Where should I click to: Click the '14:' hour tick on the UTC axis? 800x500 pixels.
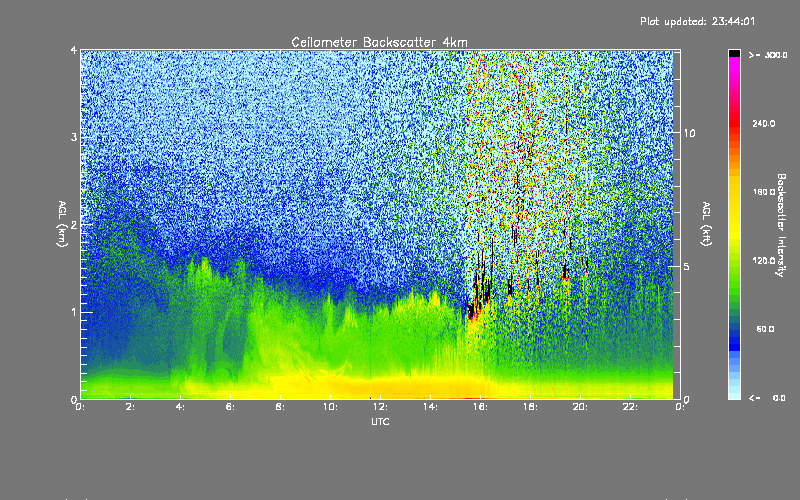click(x=431, y=407)
